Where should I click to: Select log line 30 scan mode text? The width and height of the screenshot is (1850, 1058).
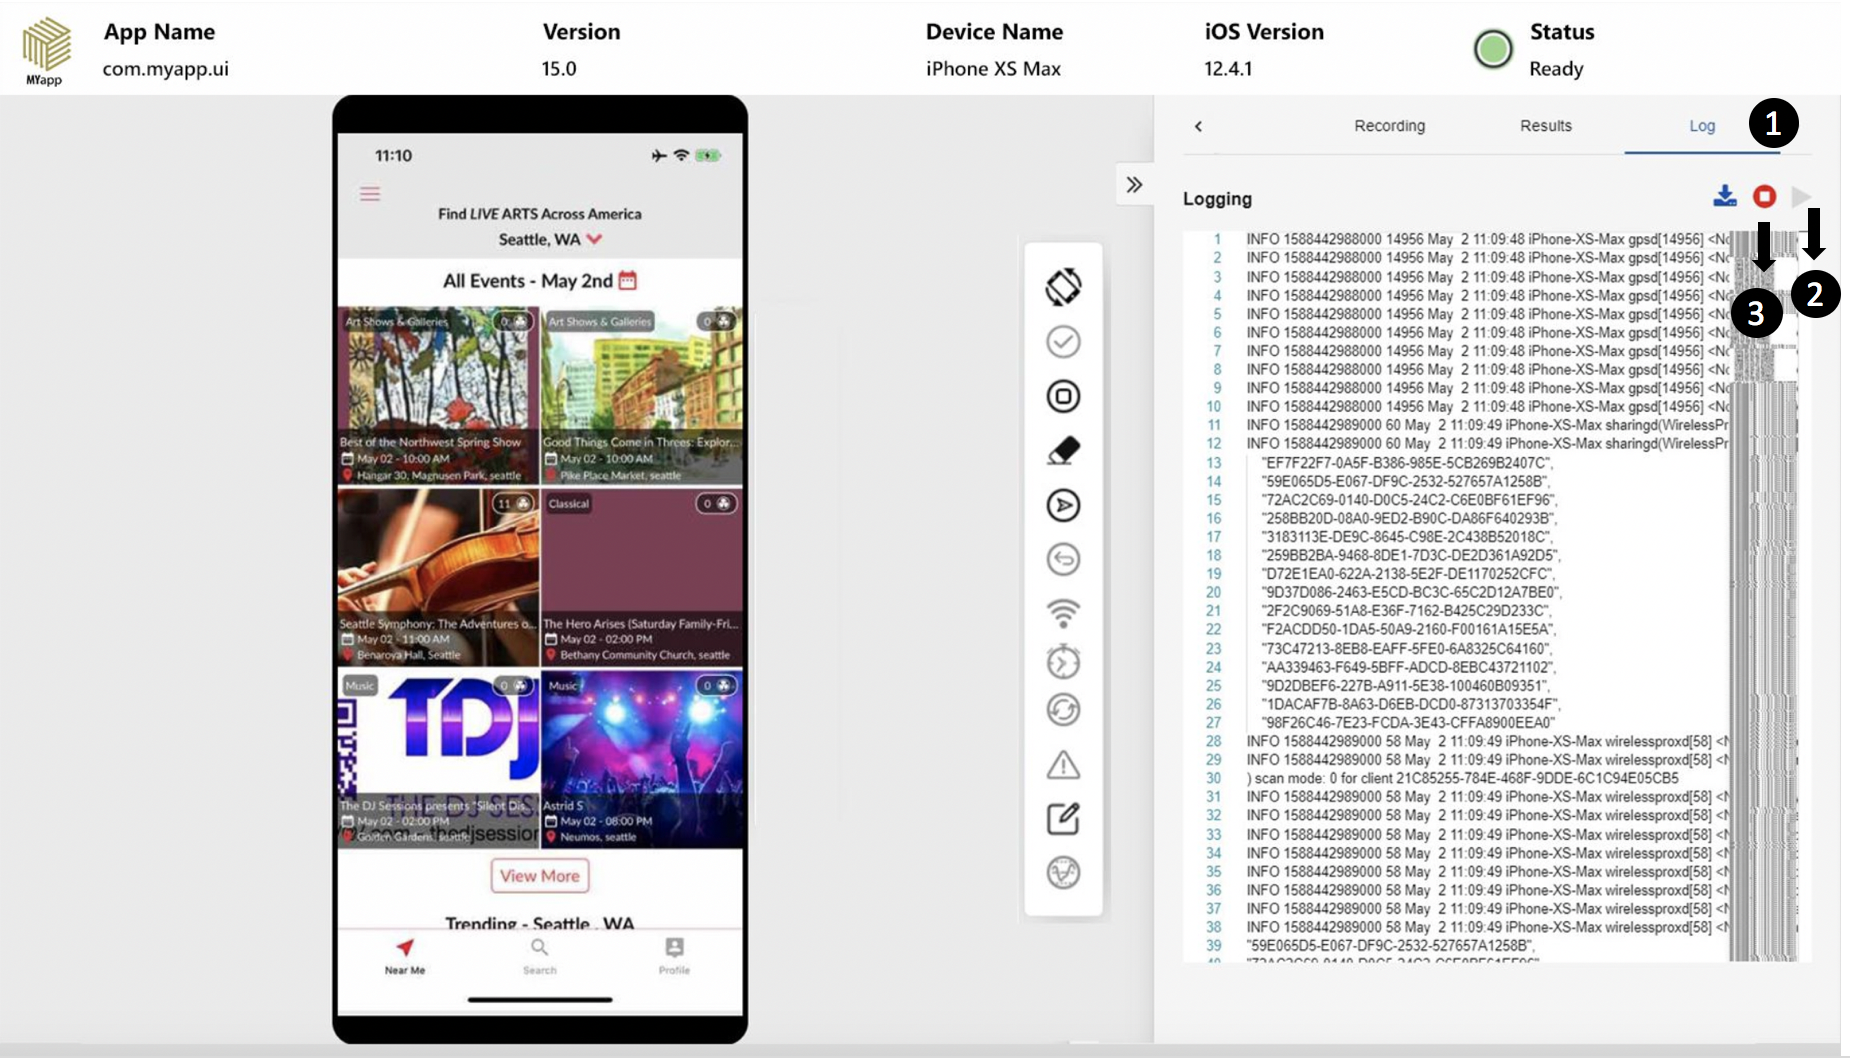pyautogui.click(x=1463, y=778)
